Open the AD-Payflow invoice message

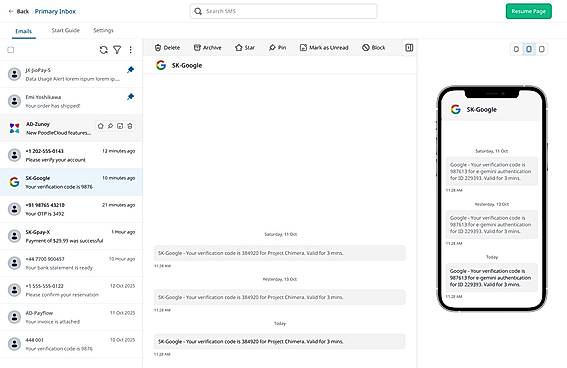[x=71, y=317]
